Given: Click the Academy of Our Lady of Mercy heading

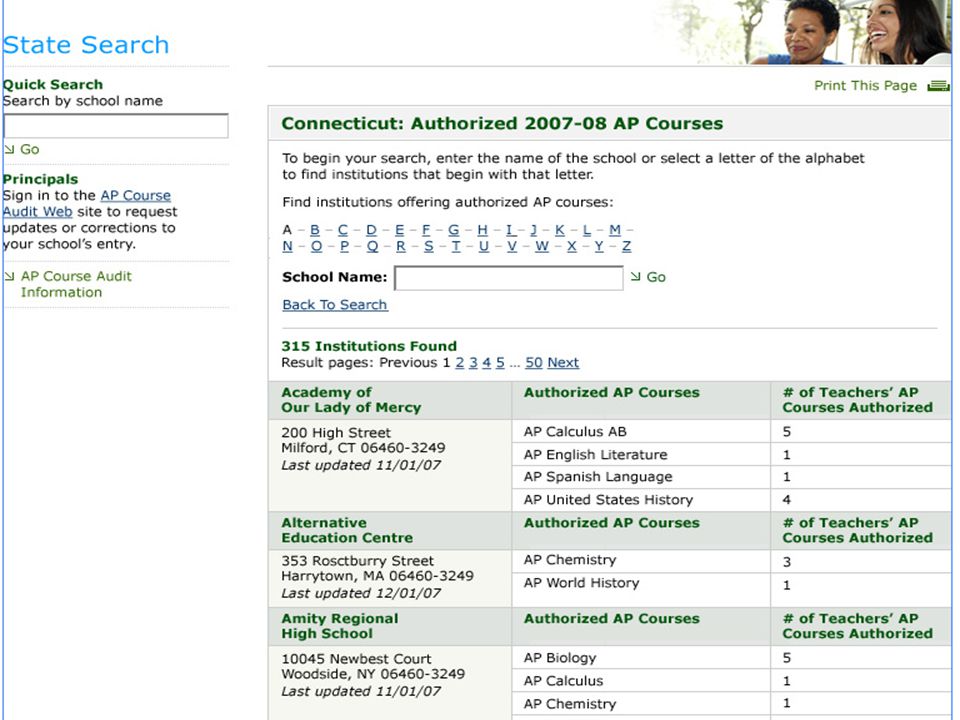Looking at the screenshot, I should click(351, 400).
